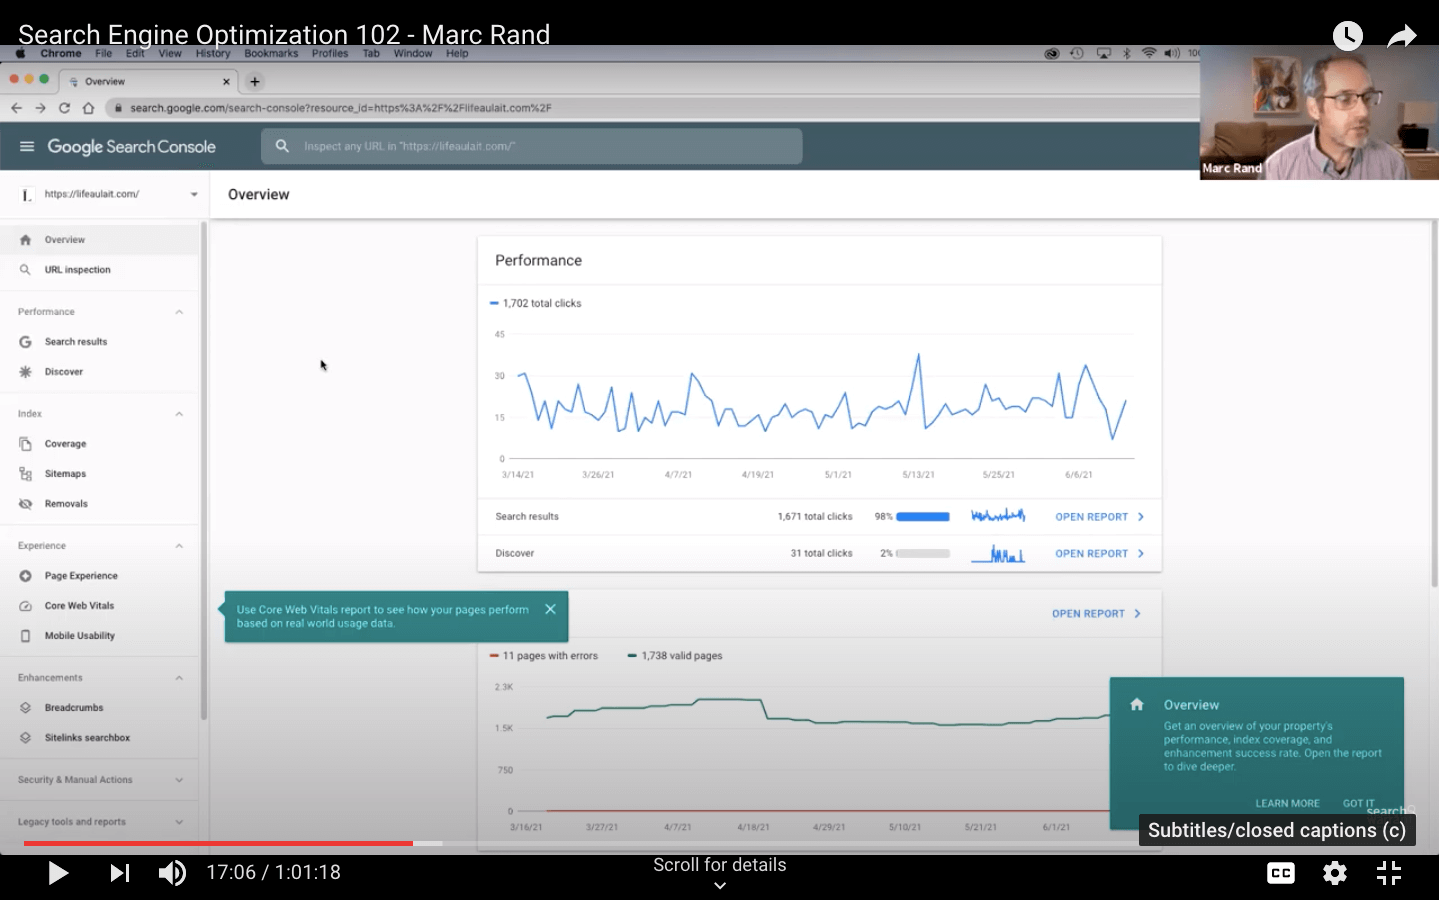Play the video
Image resolution: width=1439 pixels, height=900 pixels.
coord(58,873)
